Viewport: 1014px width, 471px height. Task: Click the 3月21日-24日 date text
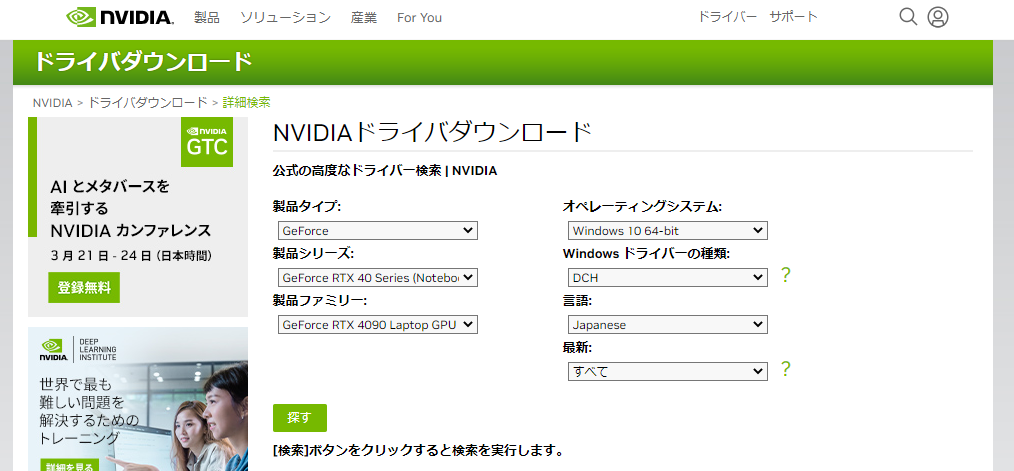point(131,256)
